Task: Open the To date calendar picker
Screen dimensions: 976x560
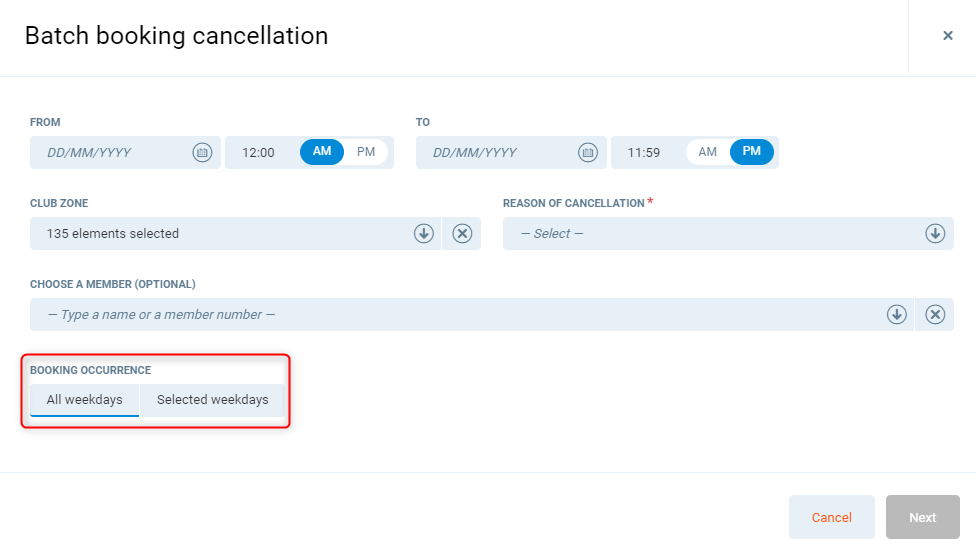Action: pos(588,153)
